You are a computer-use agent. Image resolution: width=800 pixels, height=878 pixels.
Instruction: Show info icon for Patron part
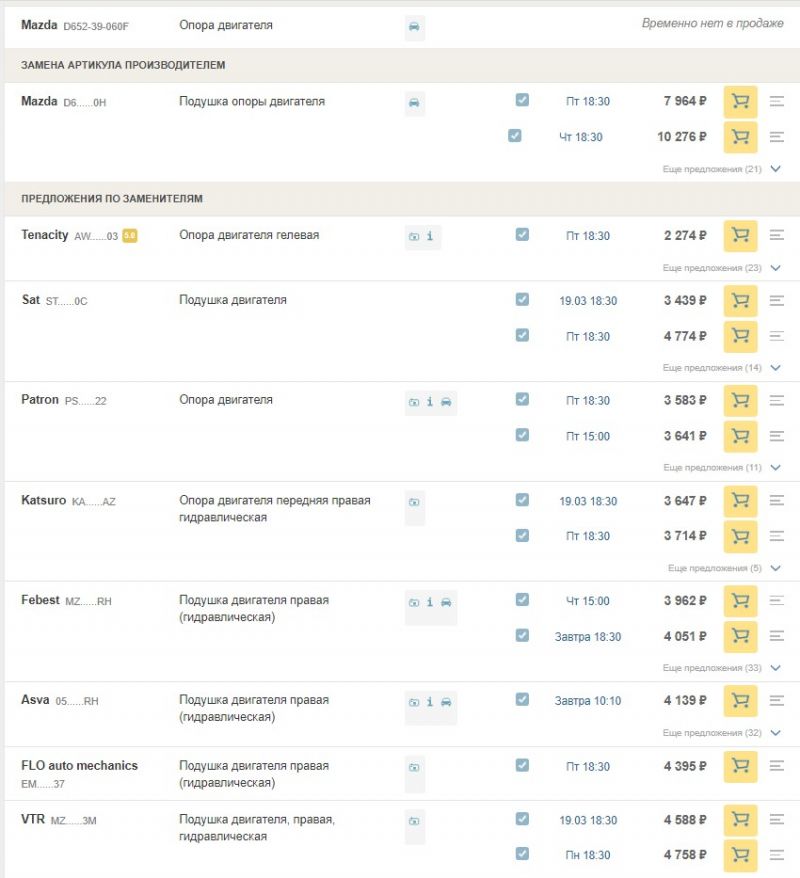click(x=430, y=402)
